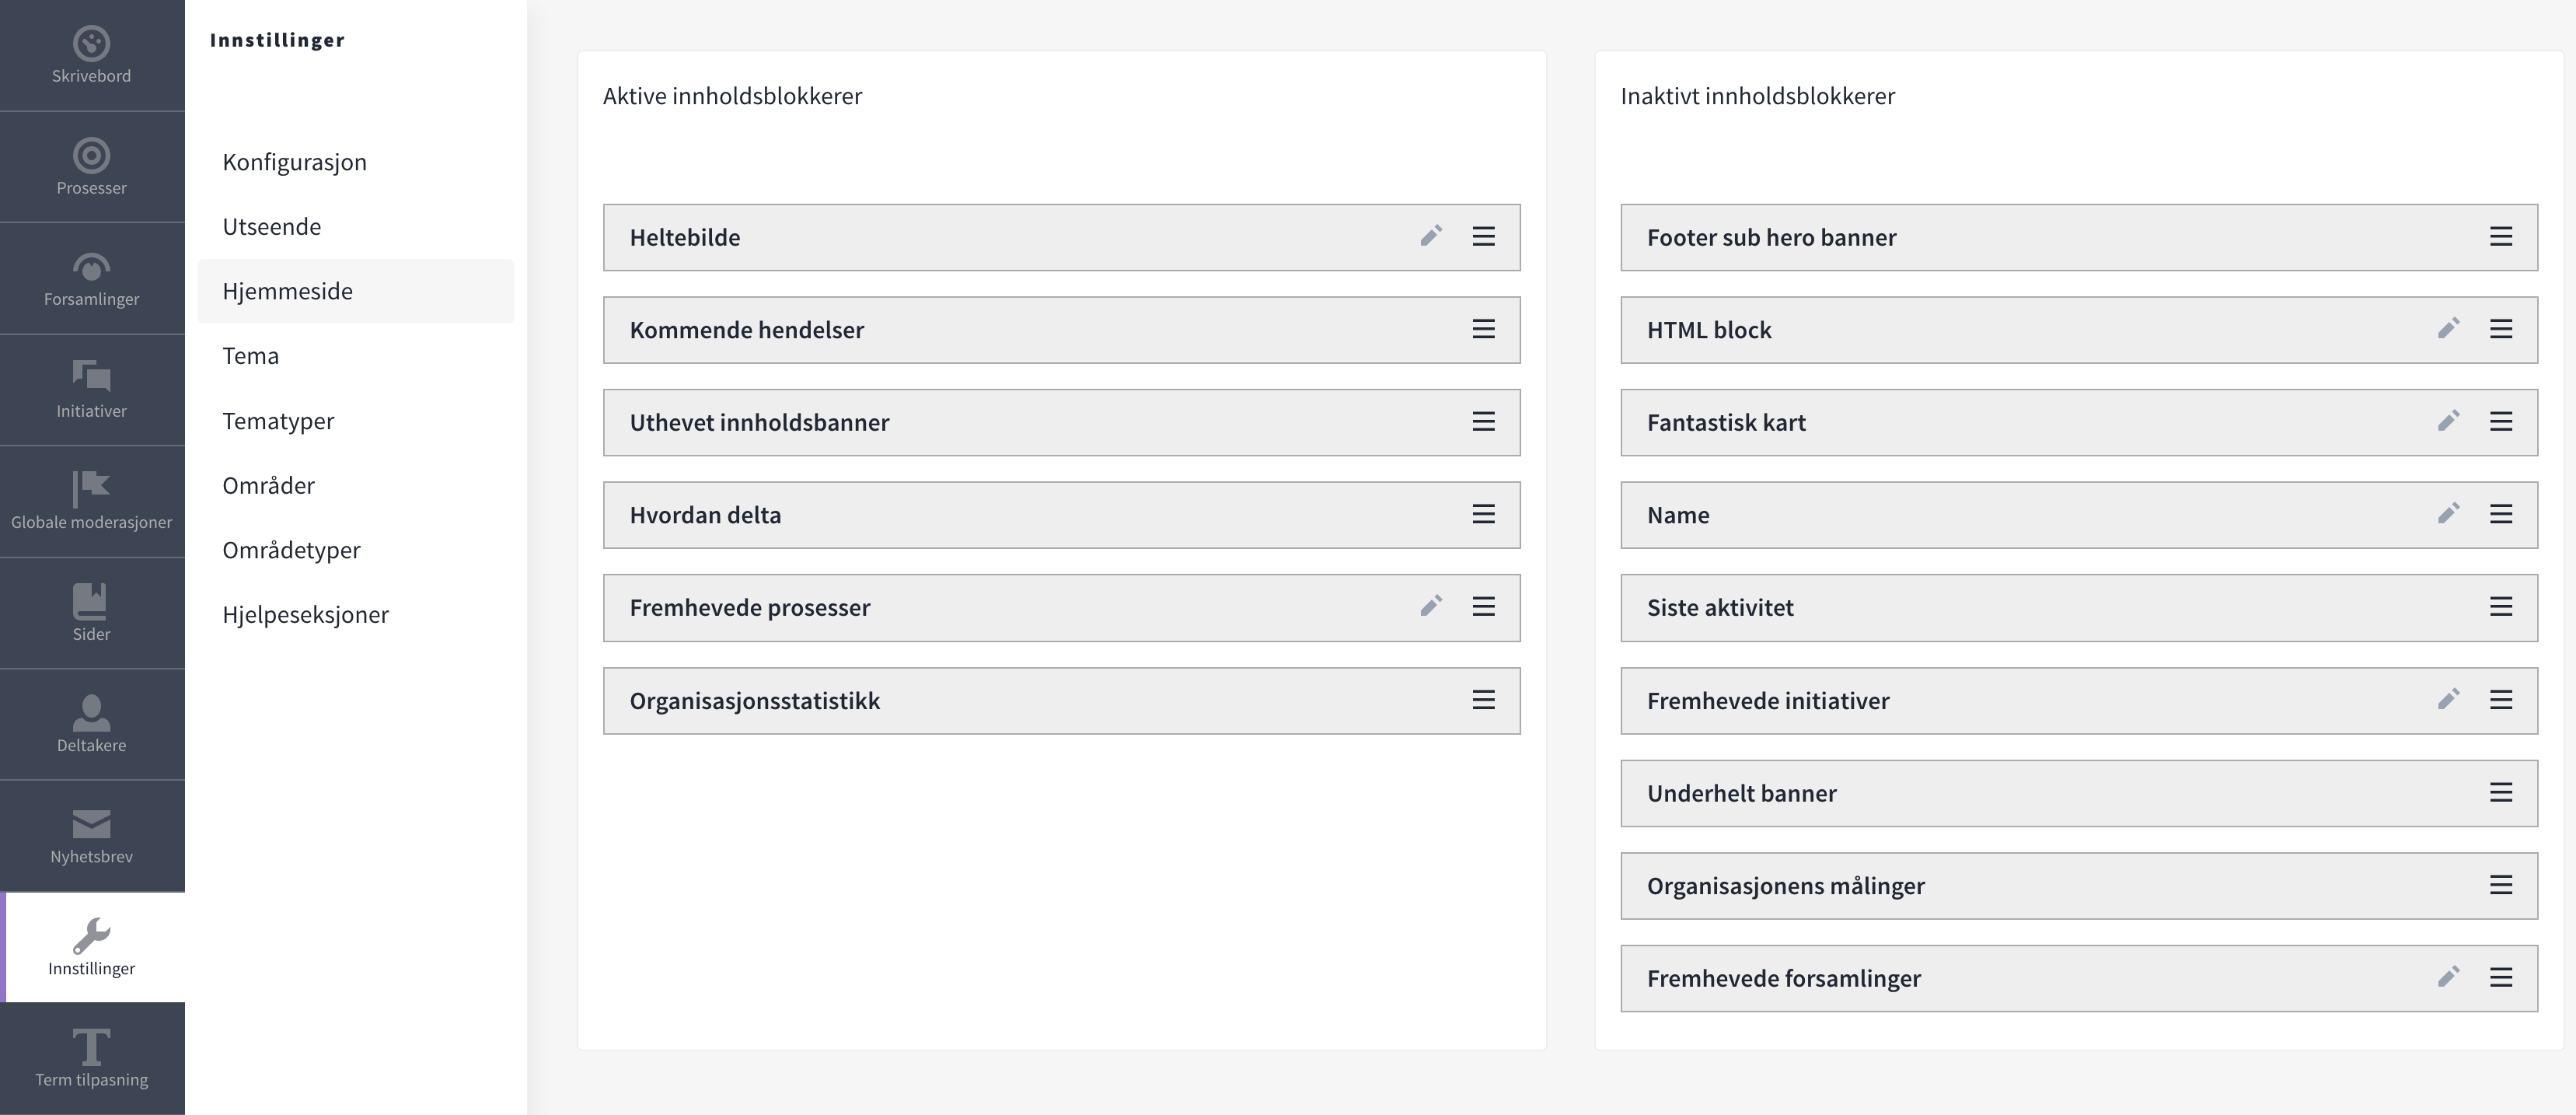Click the Hvordan delta block handle
Viewport: 2576px width, 1115px height.
(1483, 514)
